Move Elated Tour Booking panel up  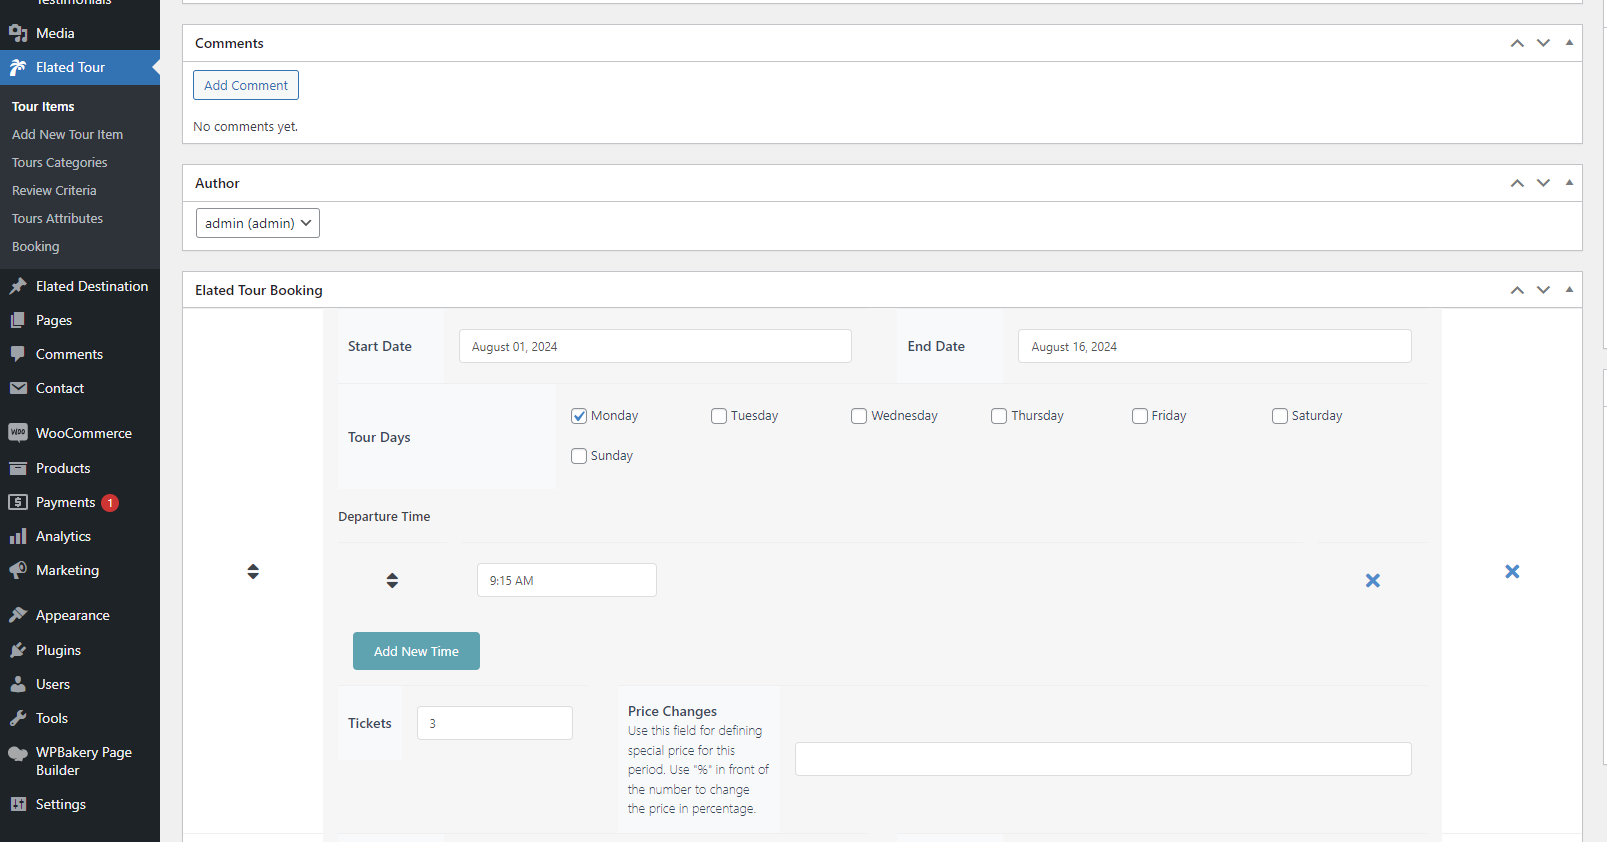1517,290
